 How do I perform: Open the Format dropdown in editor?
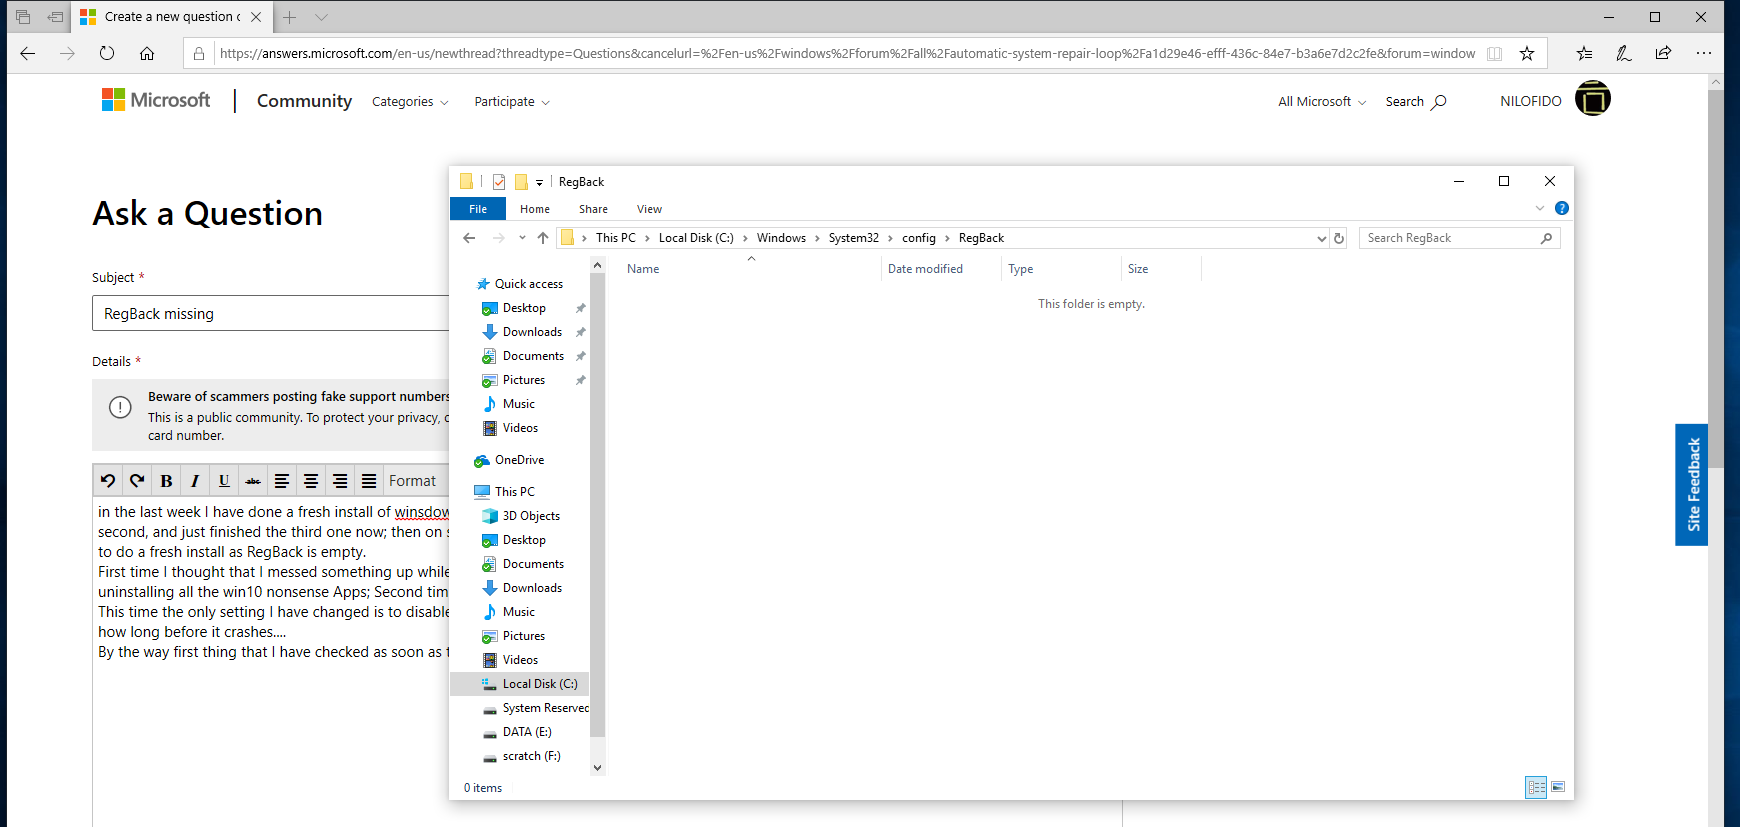click(418, 481)
